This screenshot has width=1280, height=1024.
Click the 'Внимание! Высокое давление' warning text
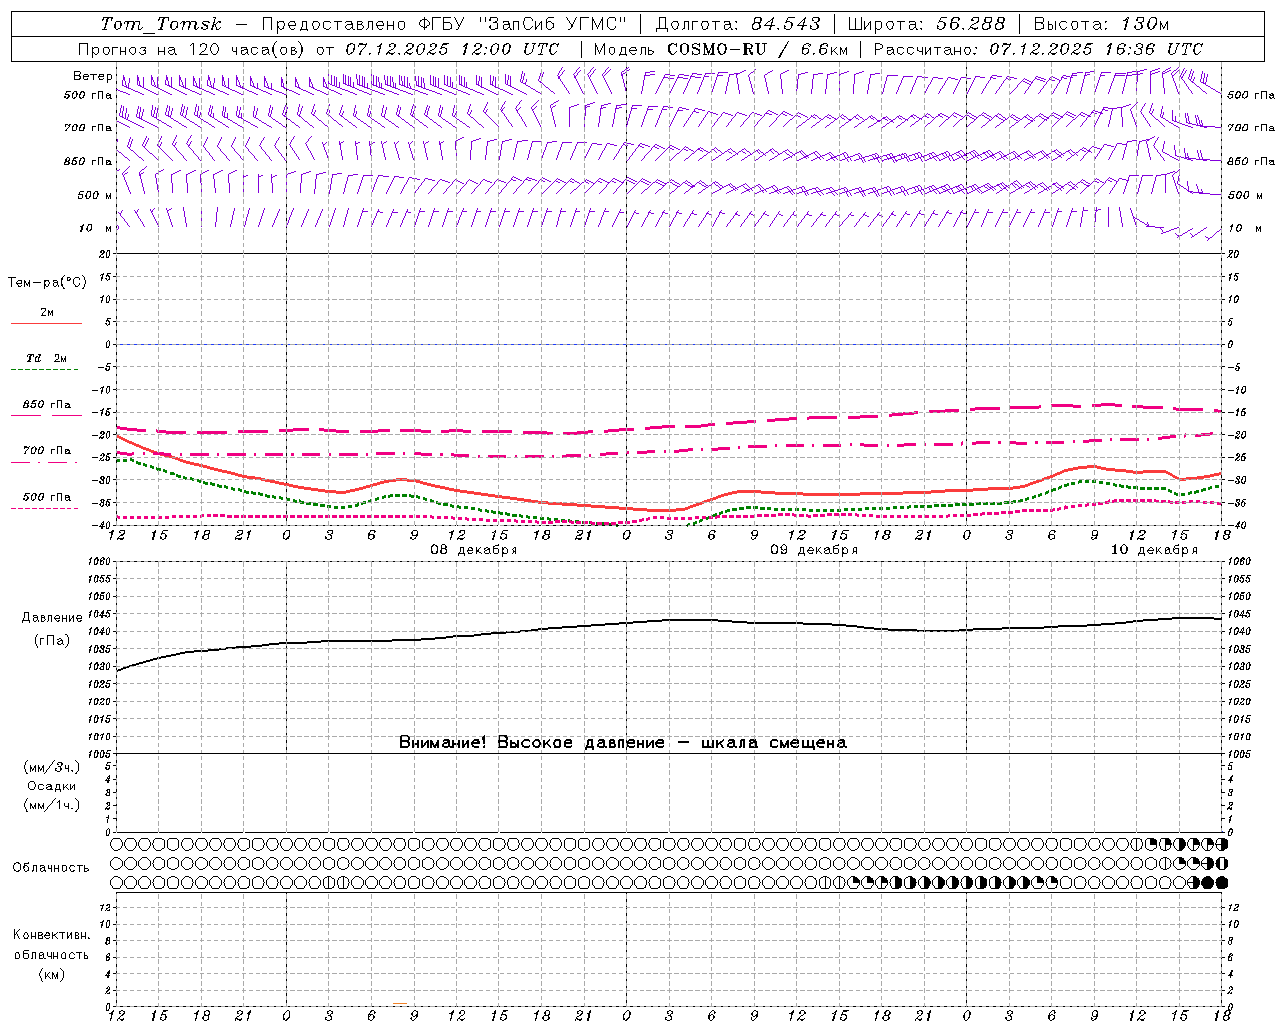(x=531, y=742)
